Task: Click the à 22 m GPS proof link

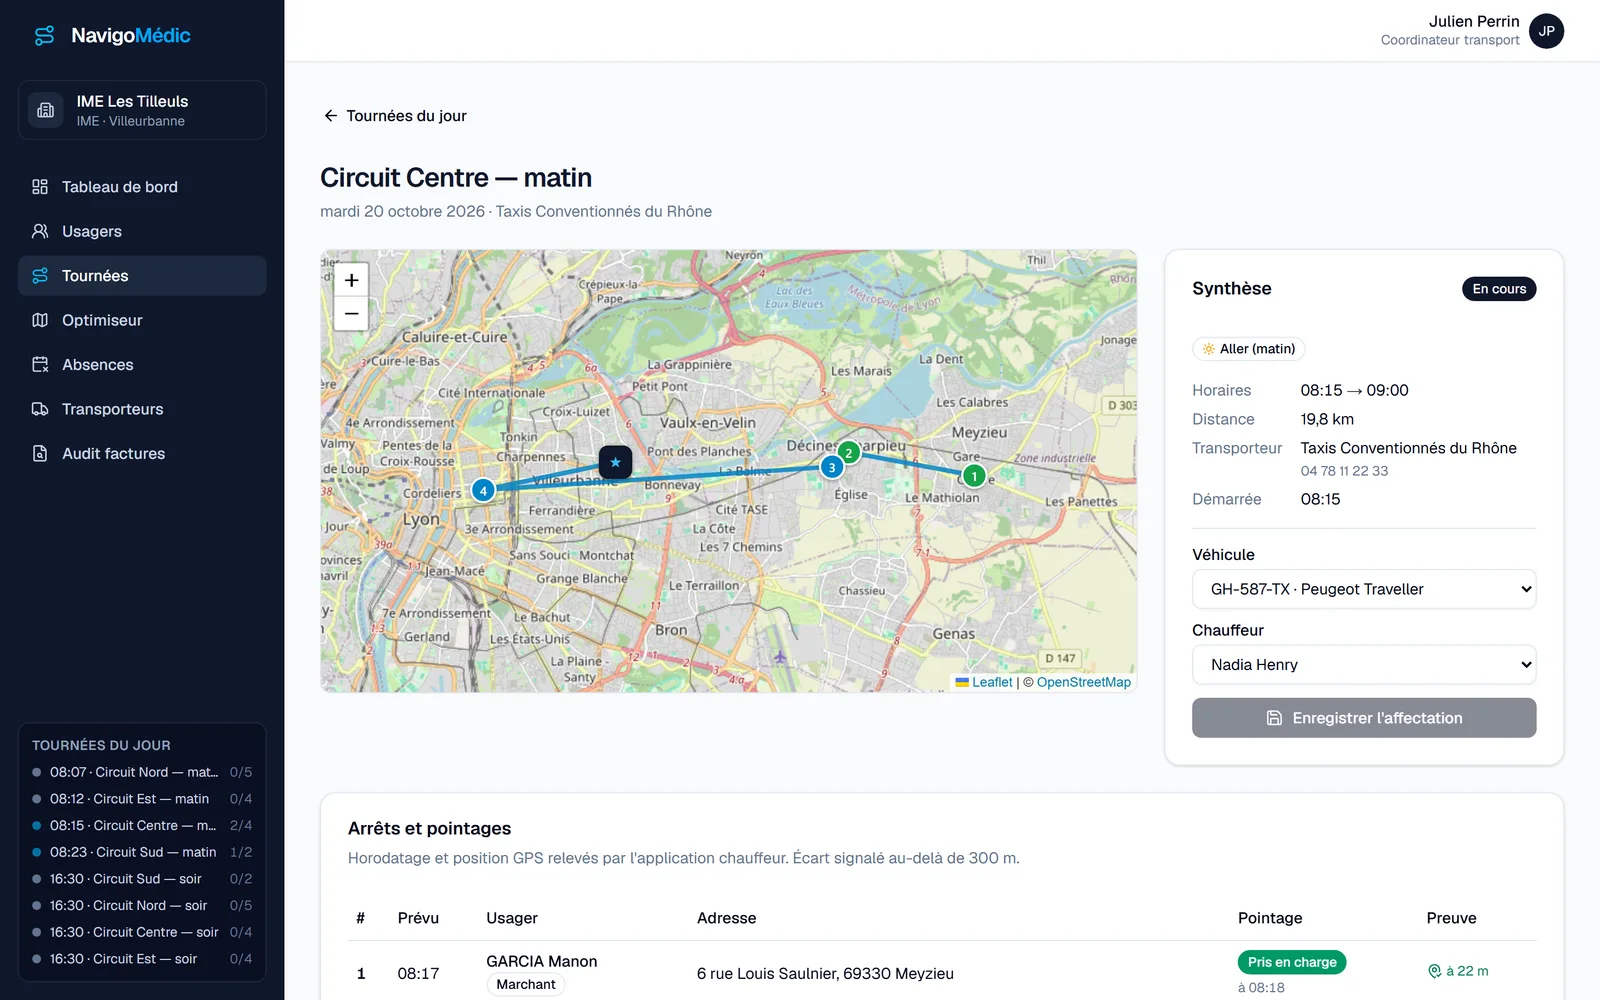Action: 1458,971
